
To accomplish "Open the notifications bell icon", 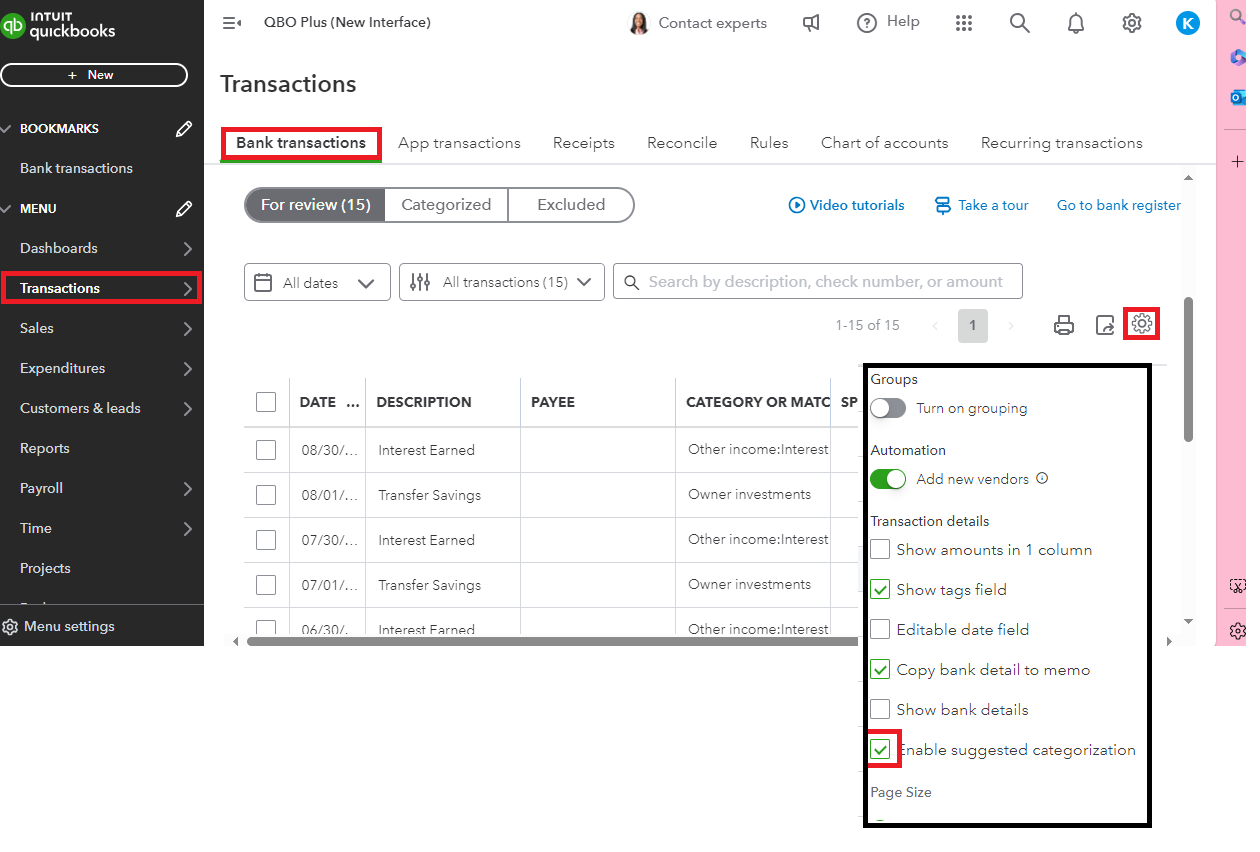I will coord(1076,22).
